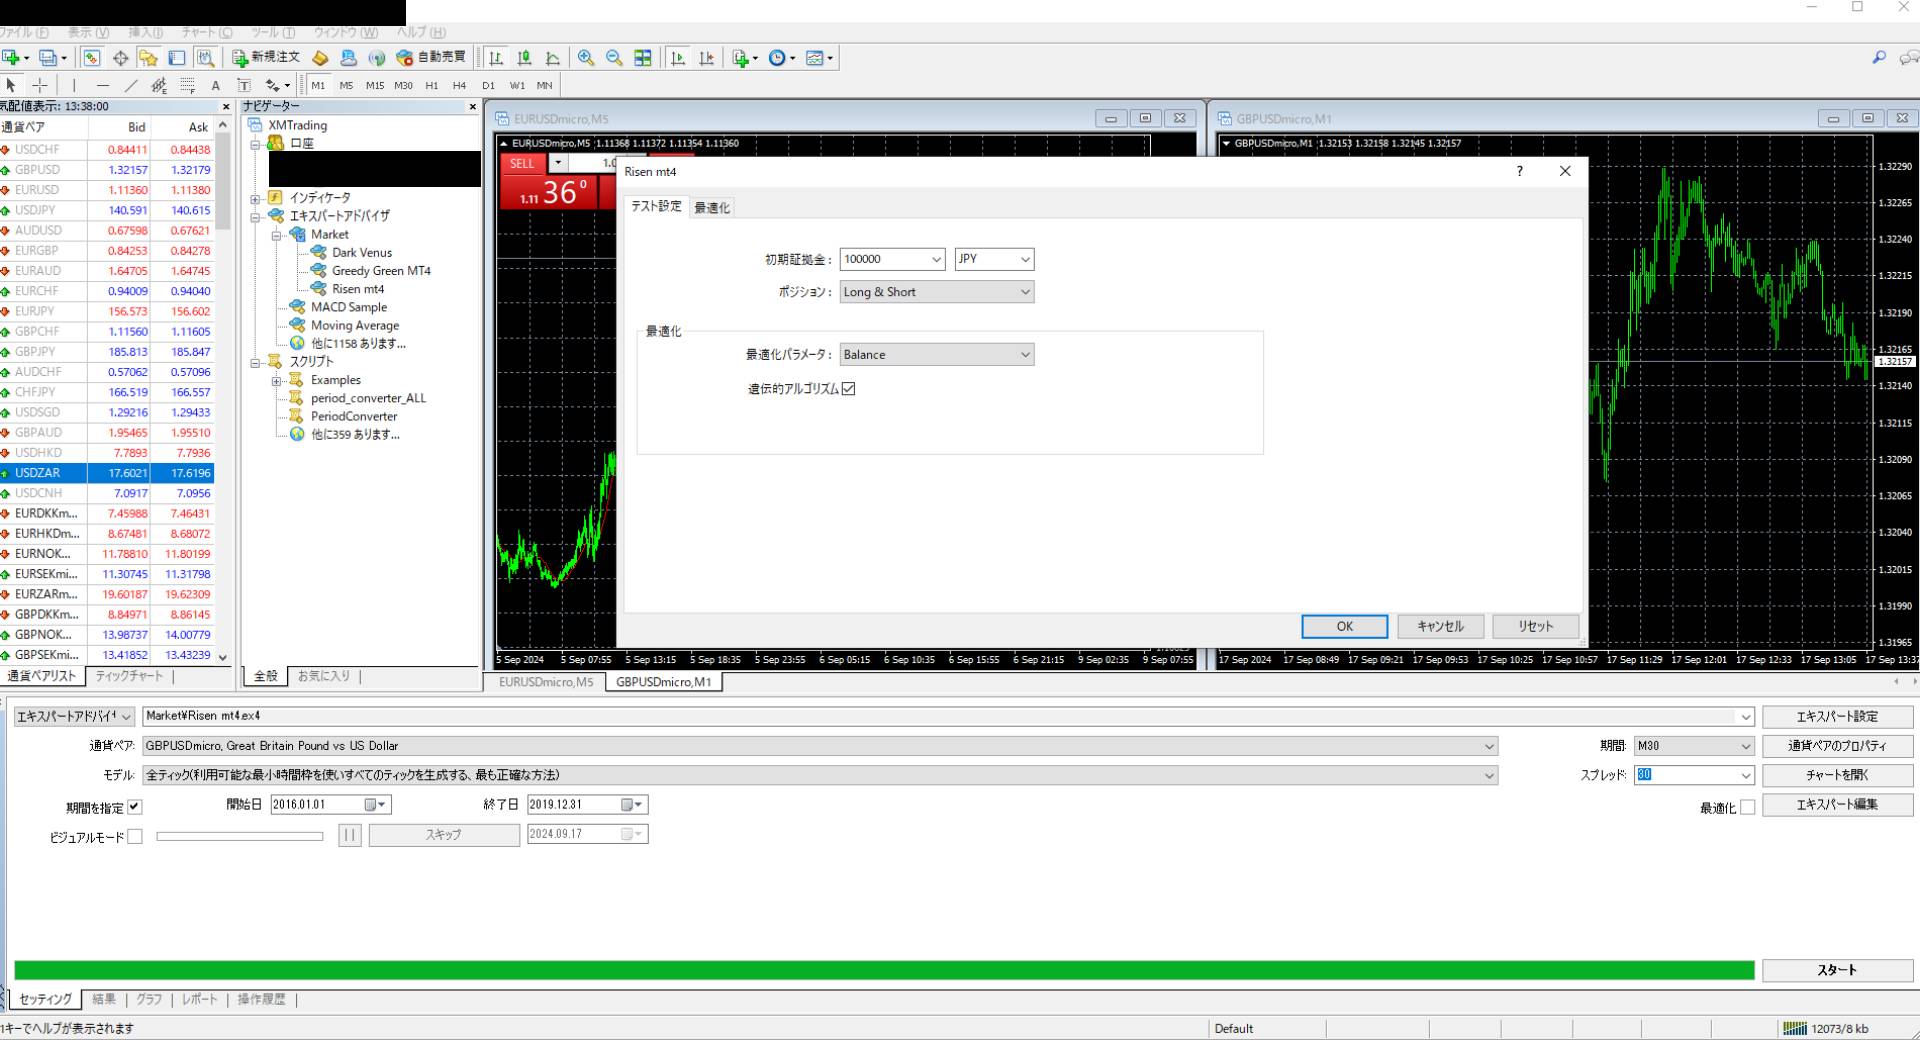Enable the 最適化 checkbox in the tester
The height and width of the screenshot is (1040, 1920).
tap(1748, 808)
